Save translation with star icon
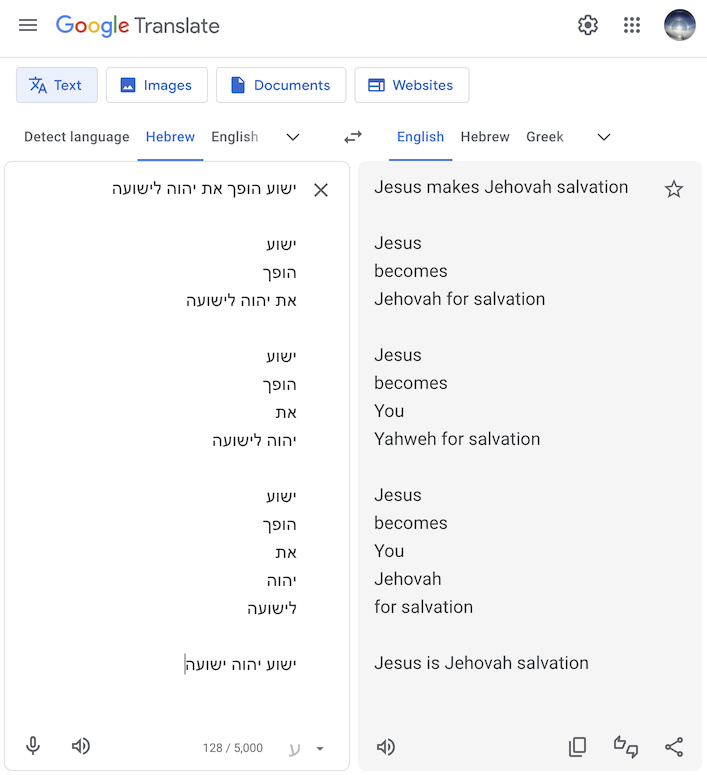This screenshot has width=707, height=775. (x=673, y=189)
